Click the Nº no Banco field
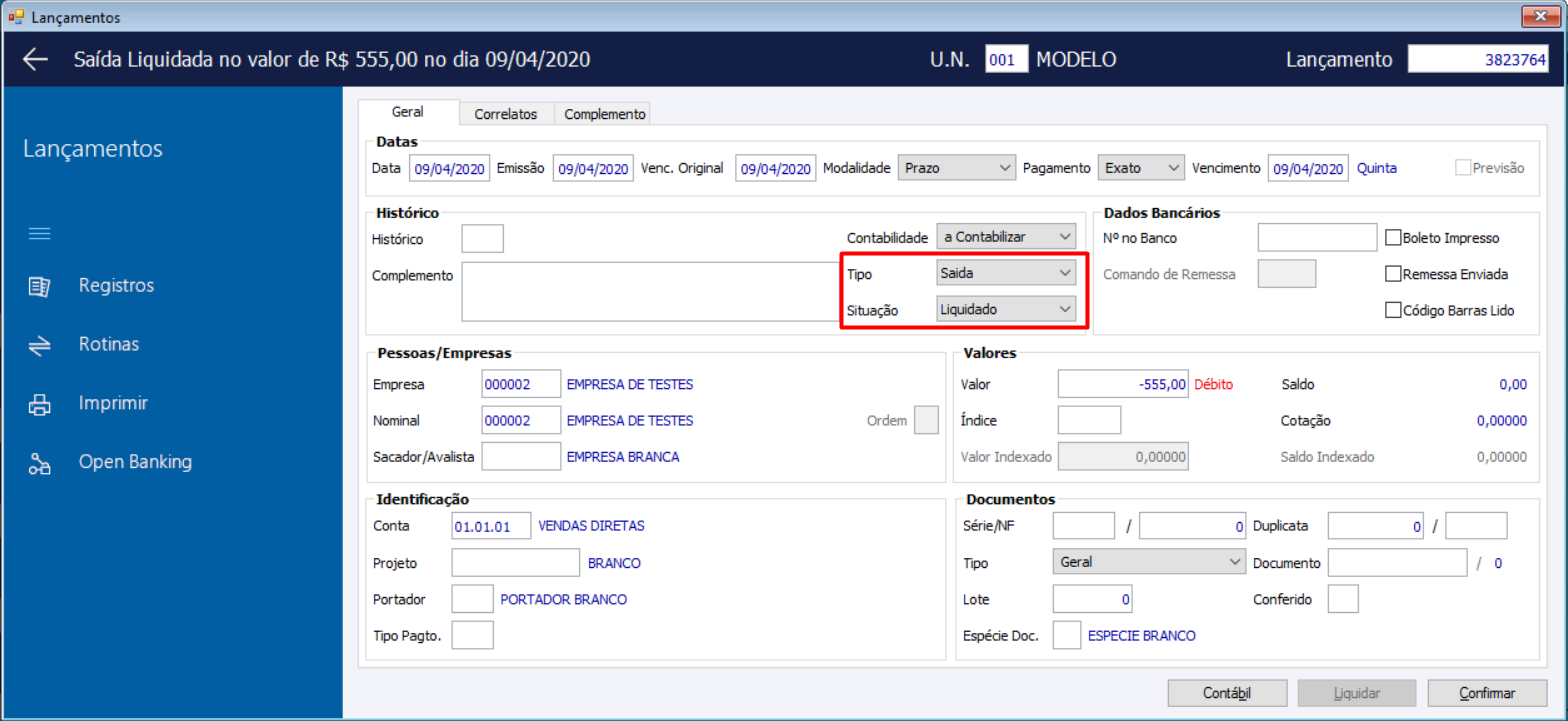The height and width of the screenshot is (721, 1568). 1317,238
